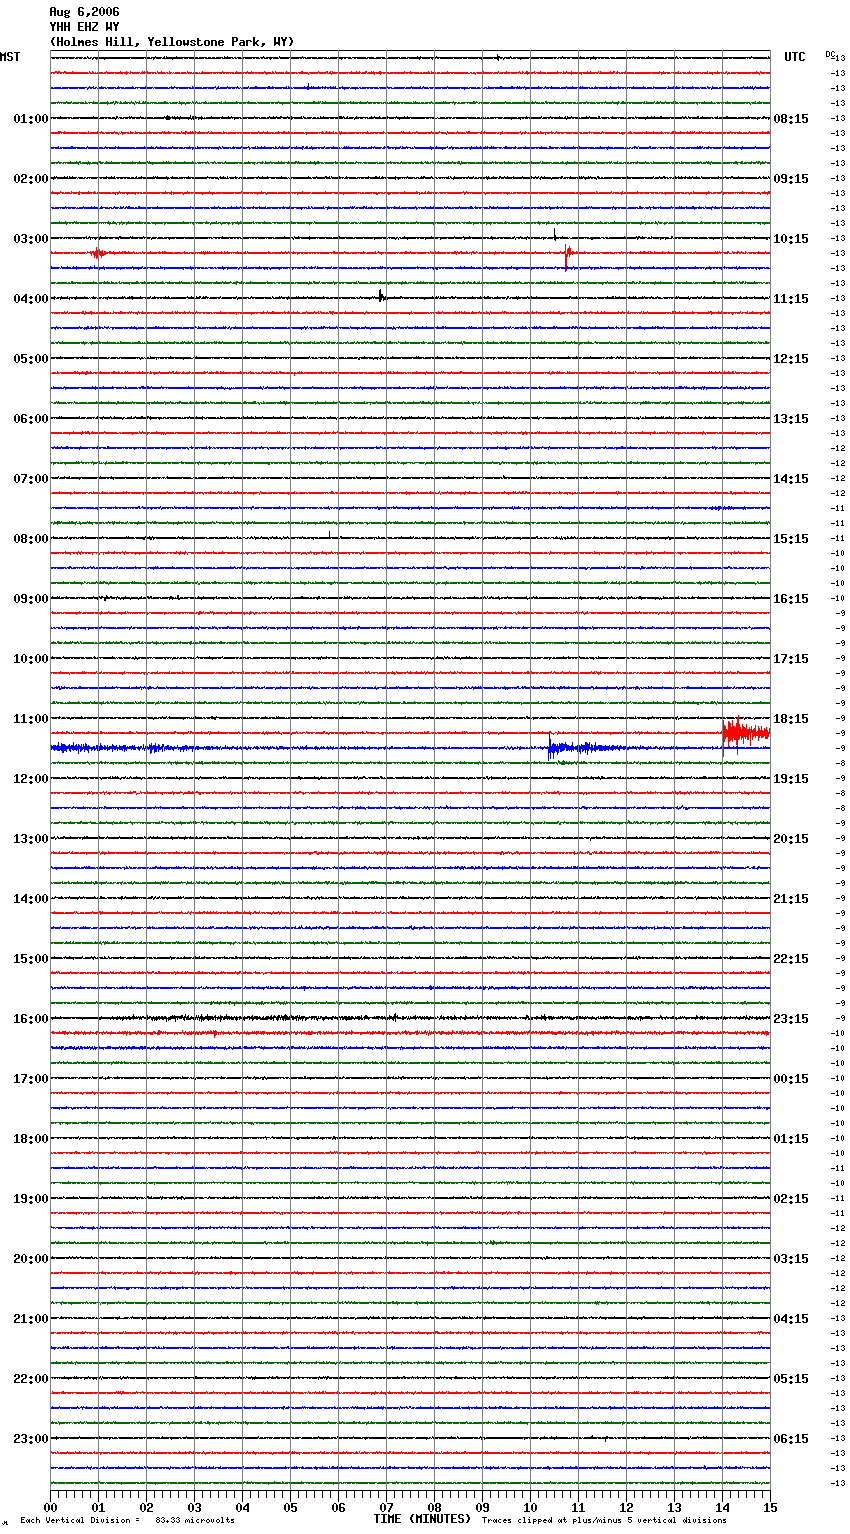Screen dimensions: 850x1534
Task: Click the 13:15 UTC time label
Action: (x=791, y=419)
